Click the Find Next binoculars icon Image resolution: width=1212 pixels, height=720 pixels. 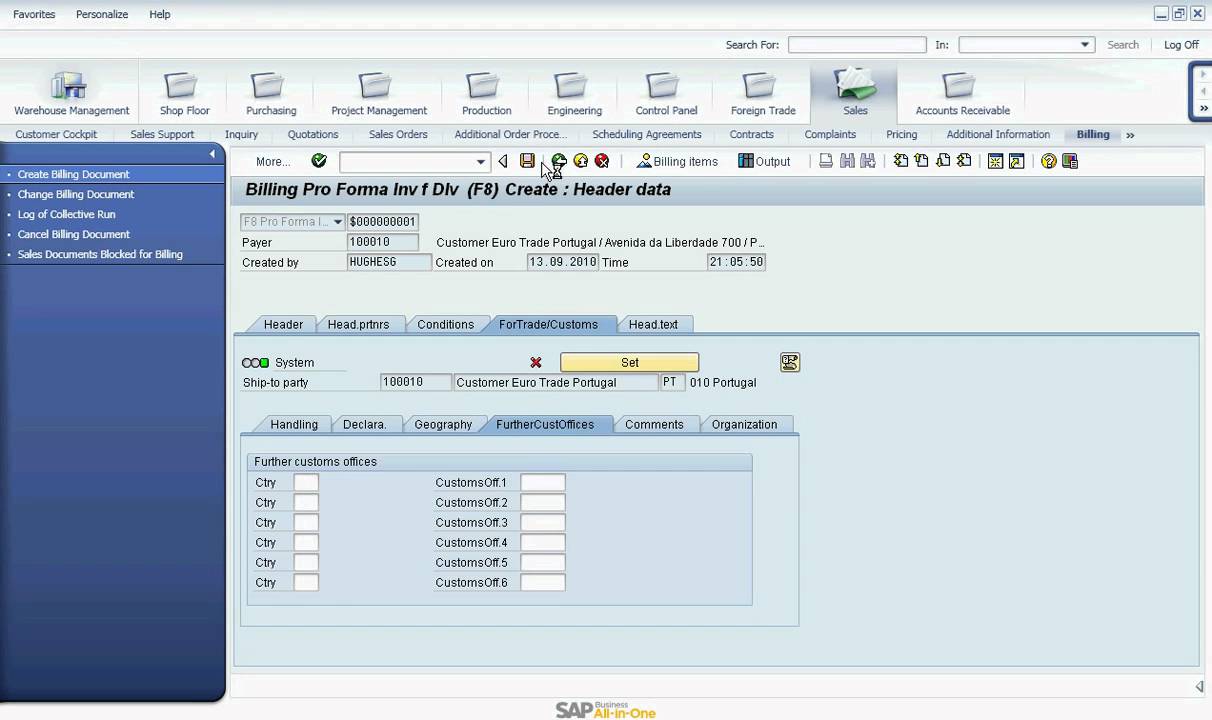point(868,161)
